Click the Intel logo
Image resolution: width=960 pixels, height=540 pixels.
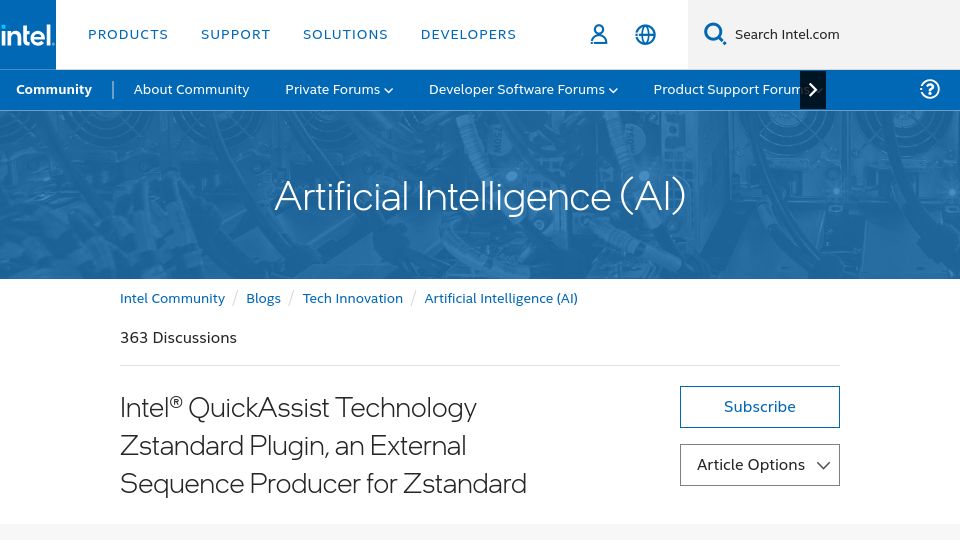[28, 35]
